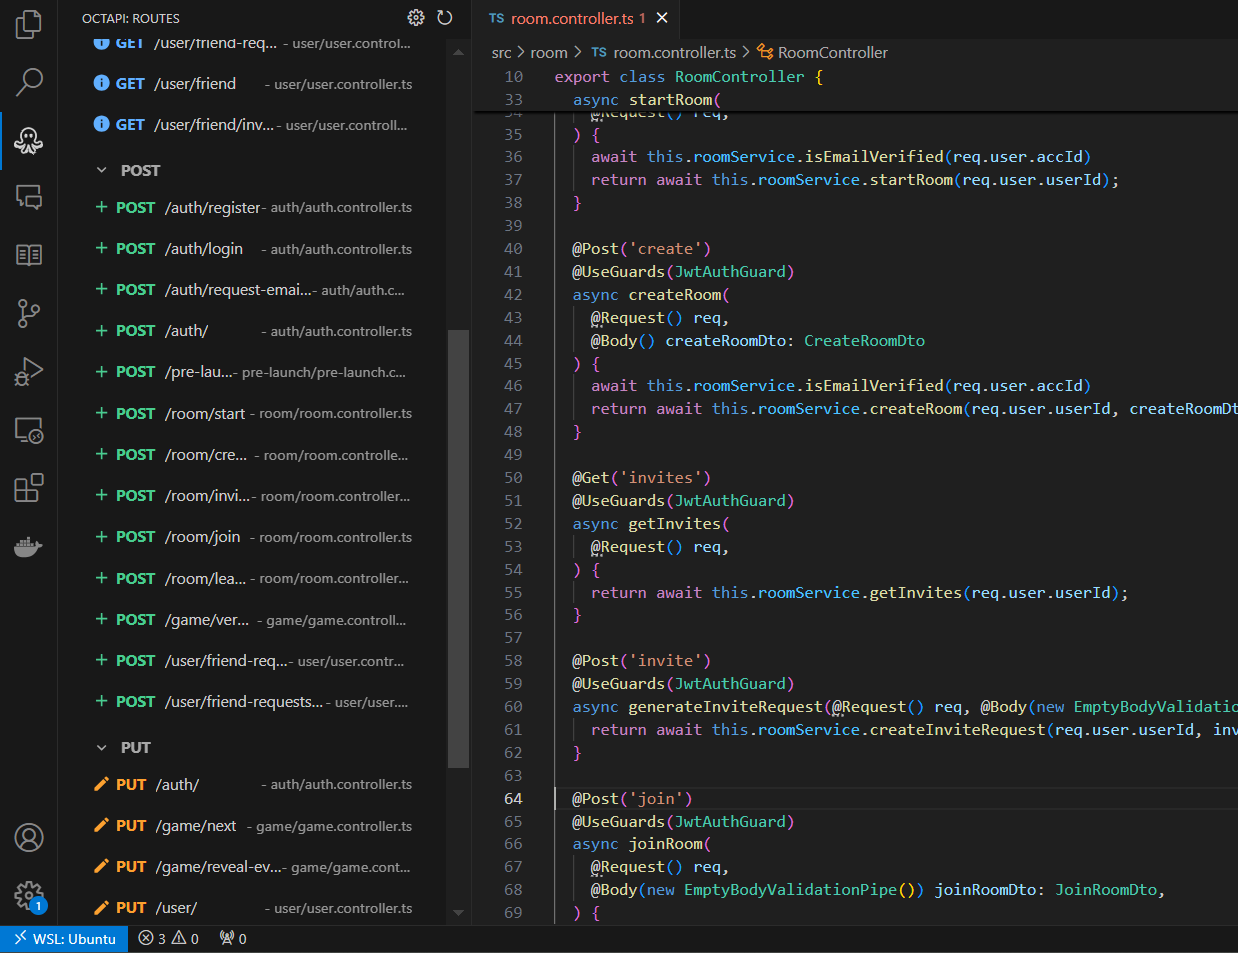Open Run and Debug view
The height and width of the screenshot is (953, 1238).
click(29, 371)
